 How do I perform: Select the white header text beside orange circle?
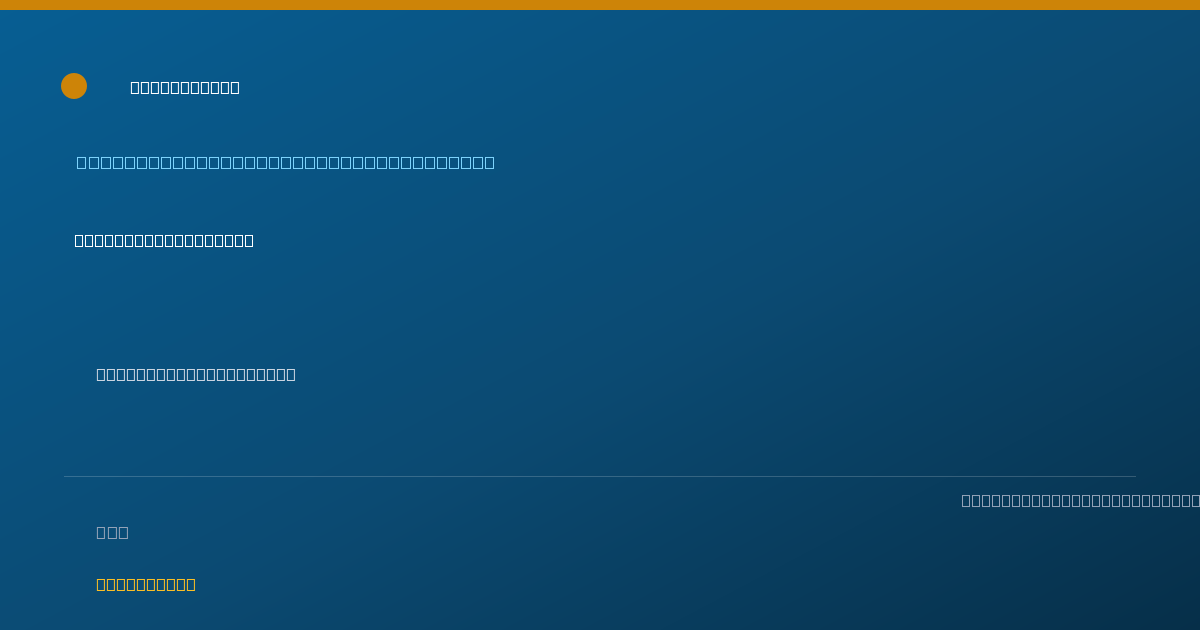185,87
